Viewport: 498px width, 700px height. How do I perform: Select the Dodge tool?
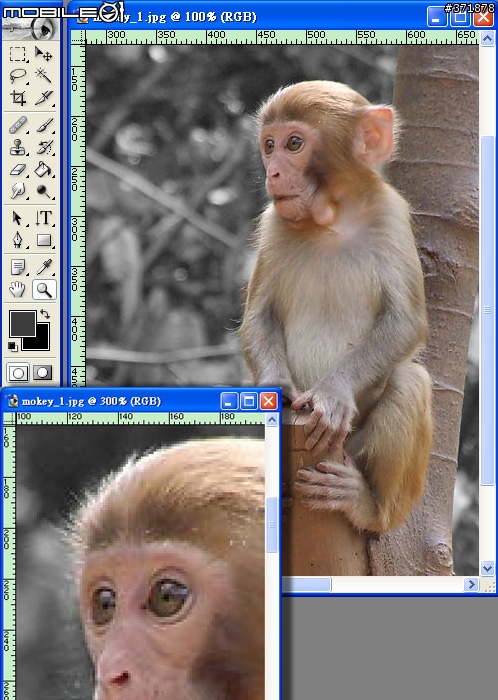click(x=44, y=191)
